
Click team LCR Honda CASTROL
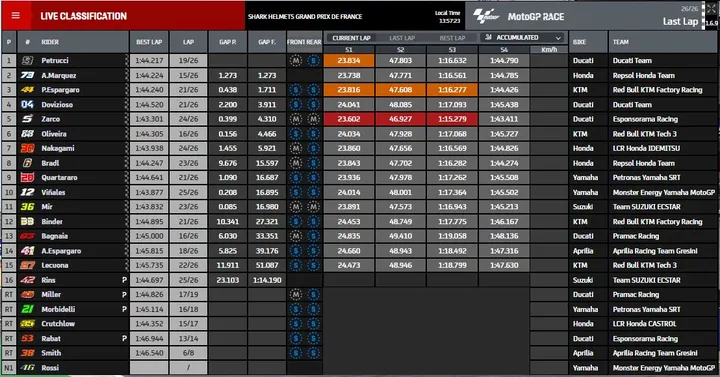(x=644, y=324)
